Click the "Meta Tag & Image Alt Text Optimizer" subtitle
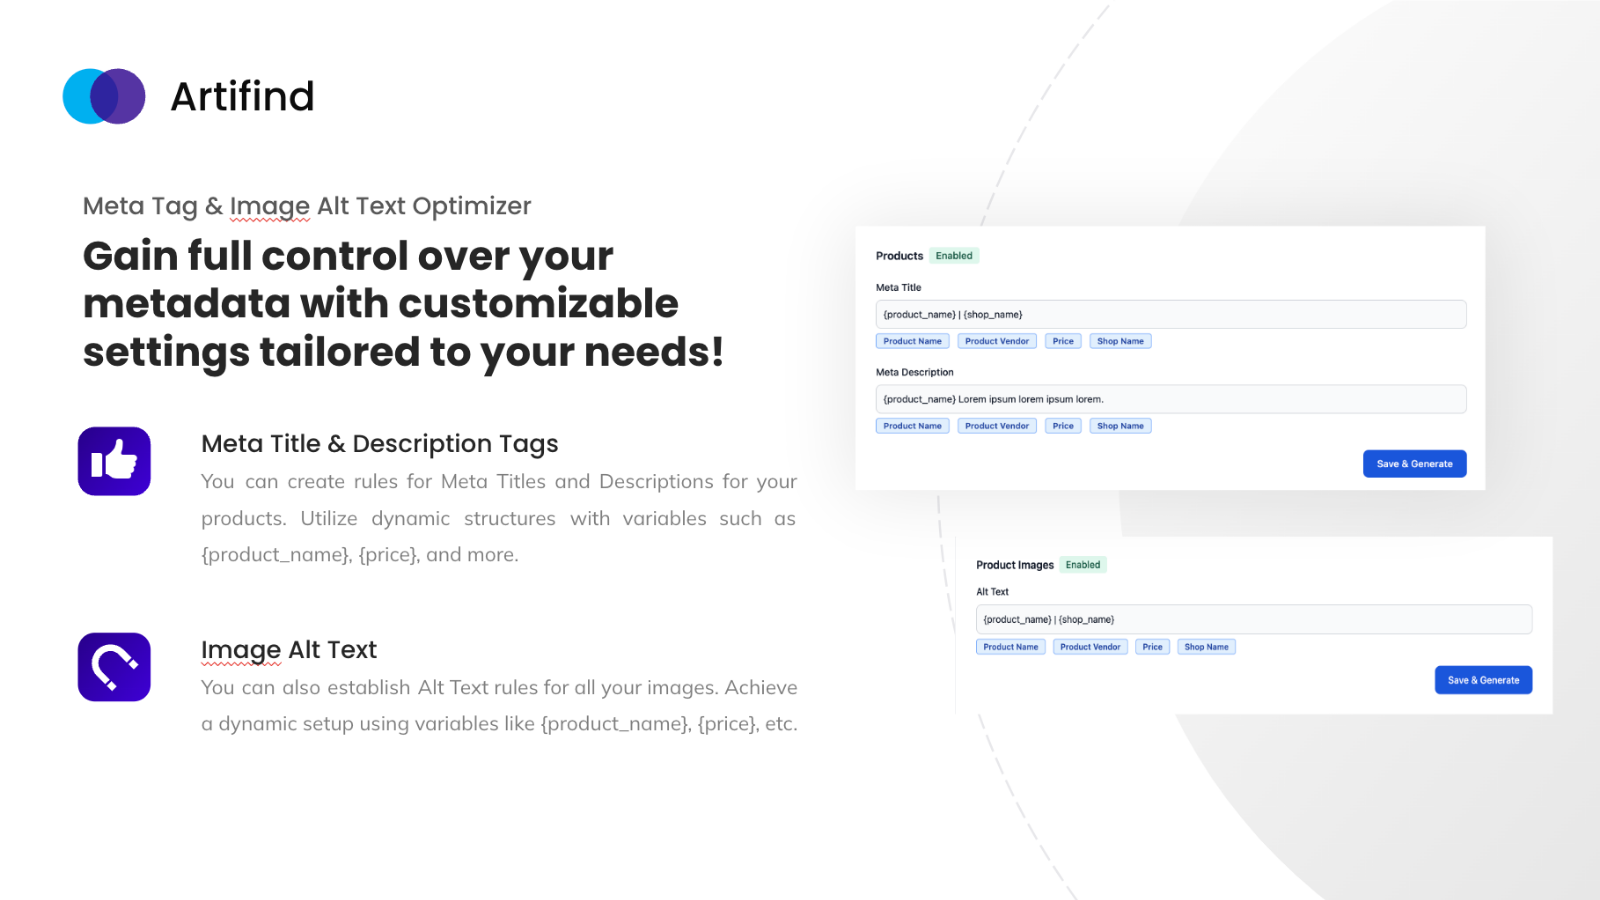This screenshot has height=900, width=1600. [x=307, y=206]
